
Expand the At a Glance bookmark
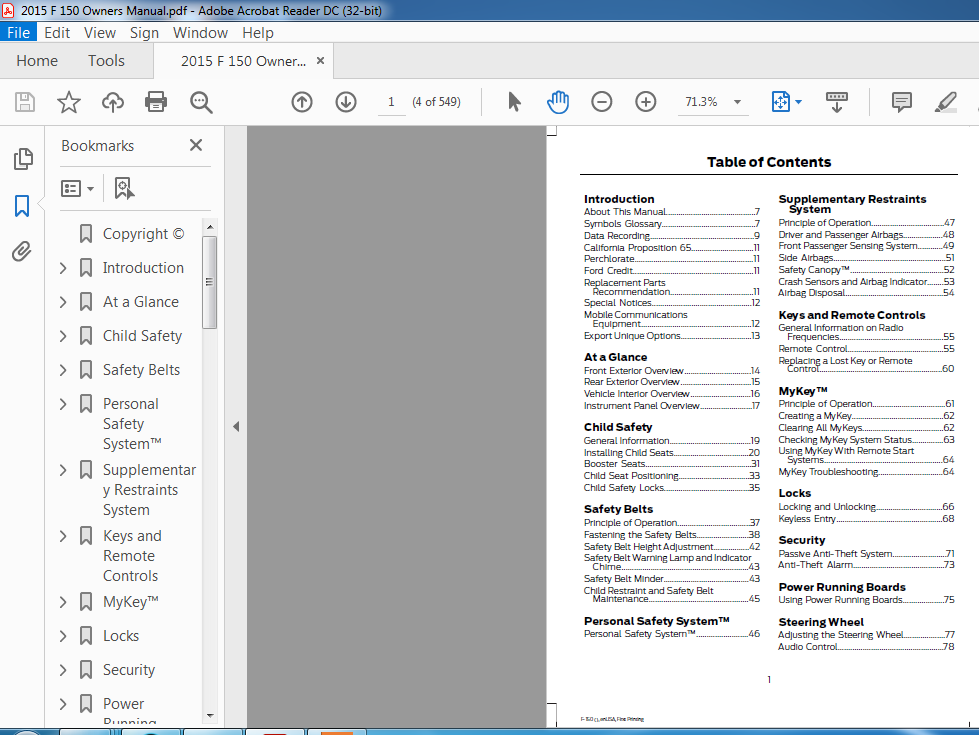point(63,302)
